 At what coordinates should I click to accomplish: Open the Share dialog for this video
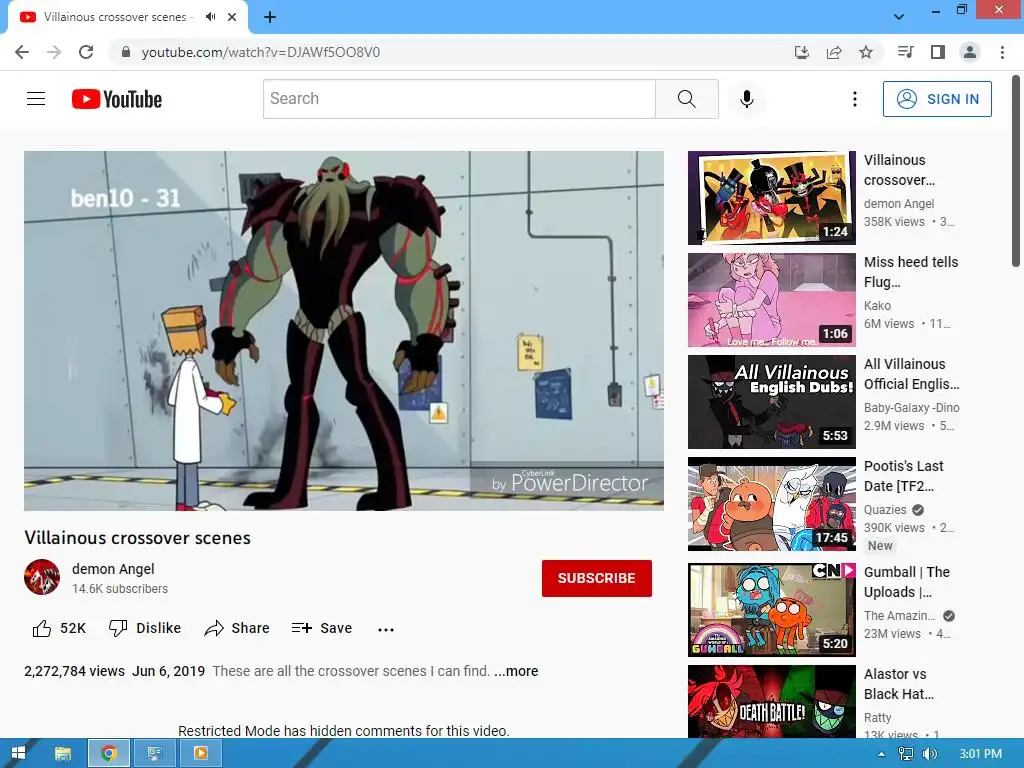click(x=236, y=628)
